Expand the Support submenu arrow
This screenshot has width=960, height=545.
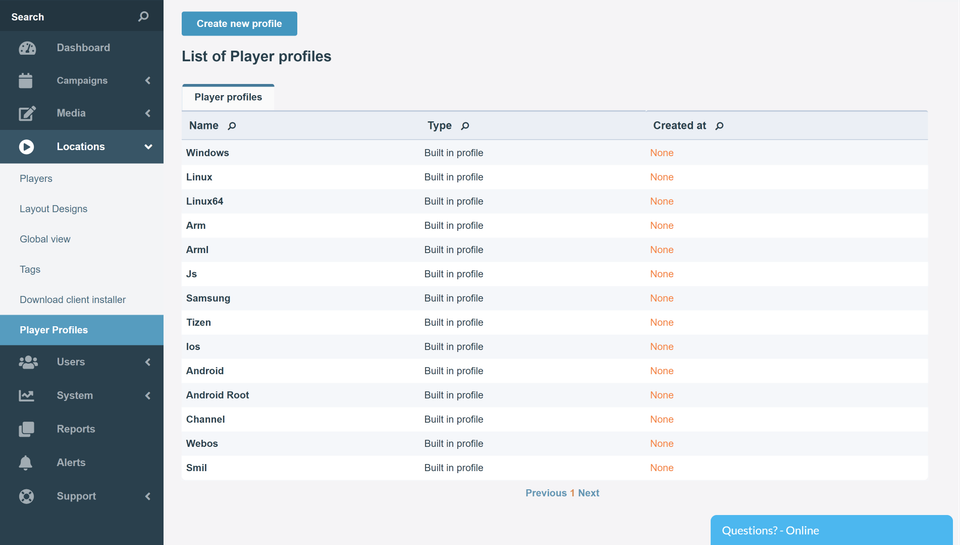[x=148, y=496]
